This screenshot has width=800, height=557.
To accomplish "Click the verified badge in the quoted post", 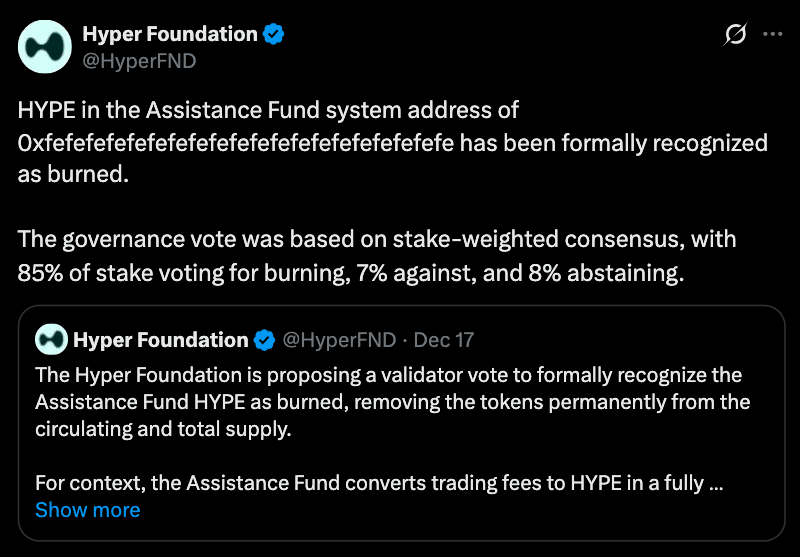I will pyautogui.click(x=264, y=340).
